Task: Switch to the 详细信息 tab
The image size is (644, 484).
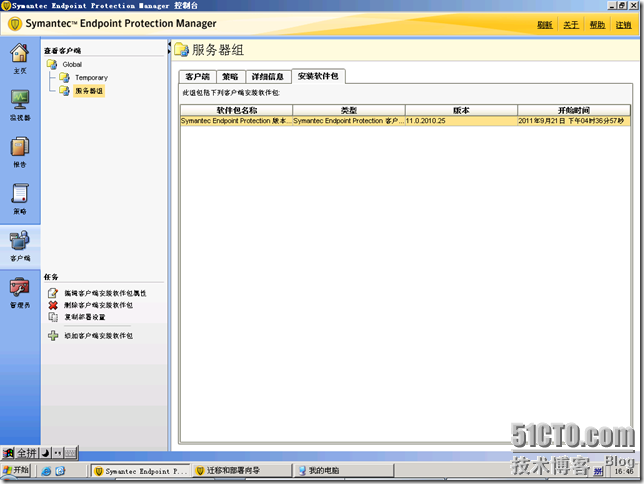Action: point(268,76)
